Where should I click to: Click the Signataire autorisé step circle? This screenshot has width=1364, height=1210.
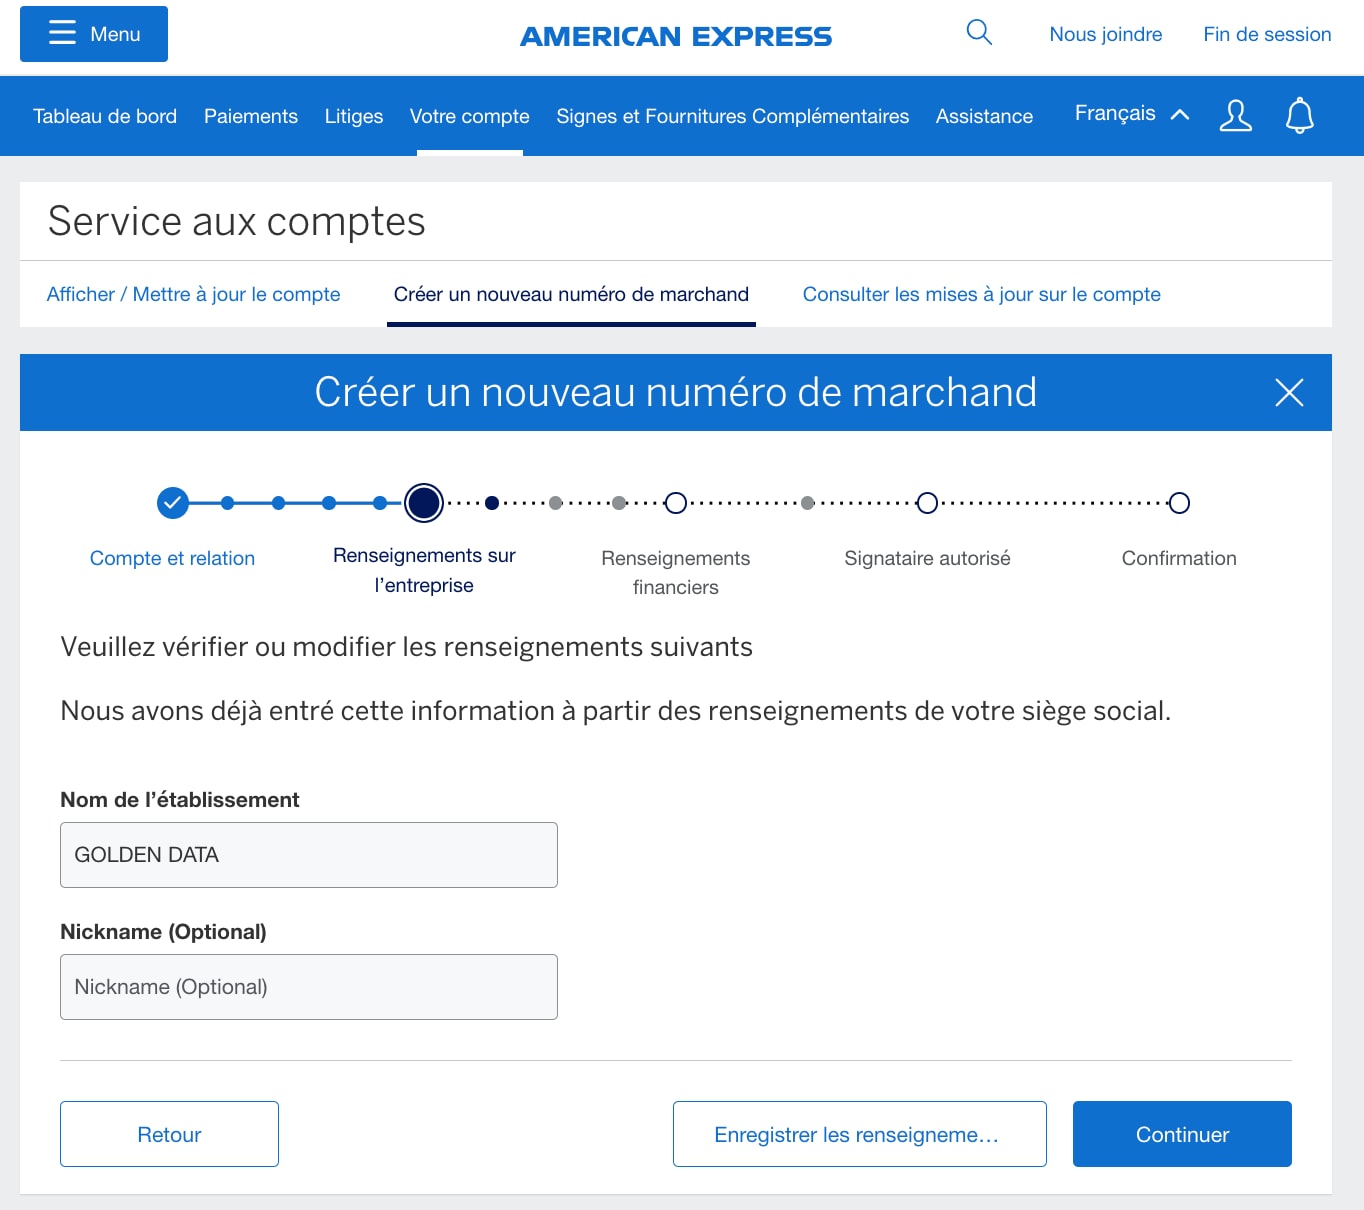[x=927, y=503]
